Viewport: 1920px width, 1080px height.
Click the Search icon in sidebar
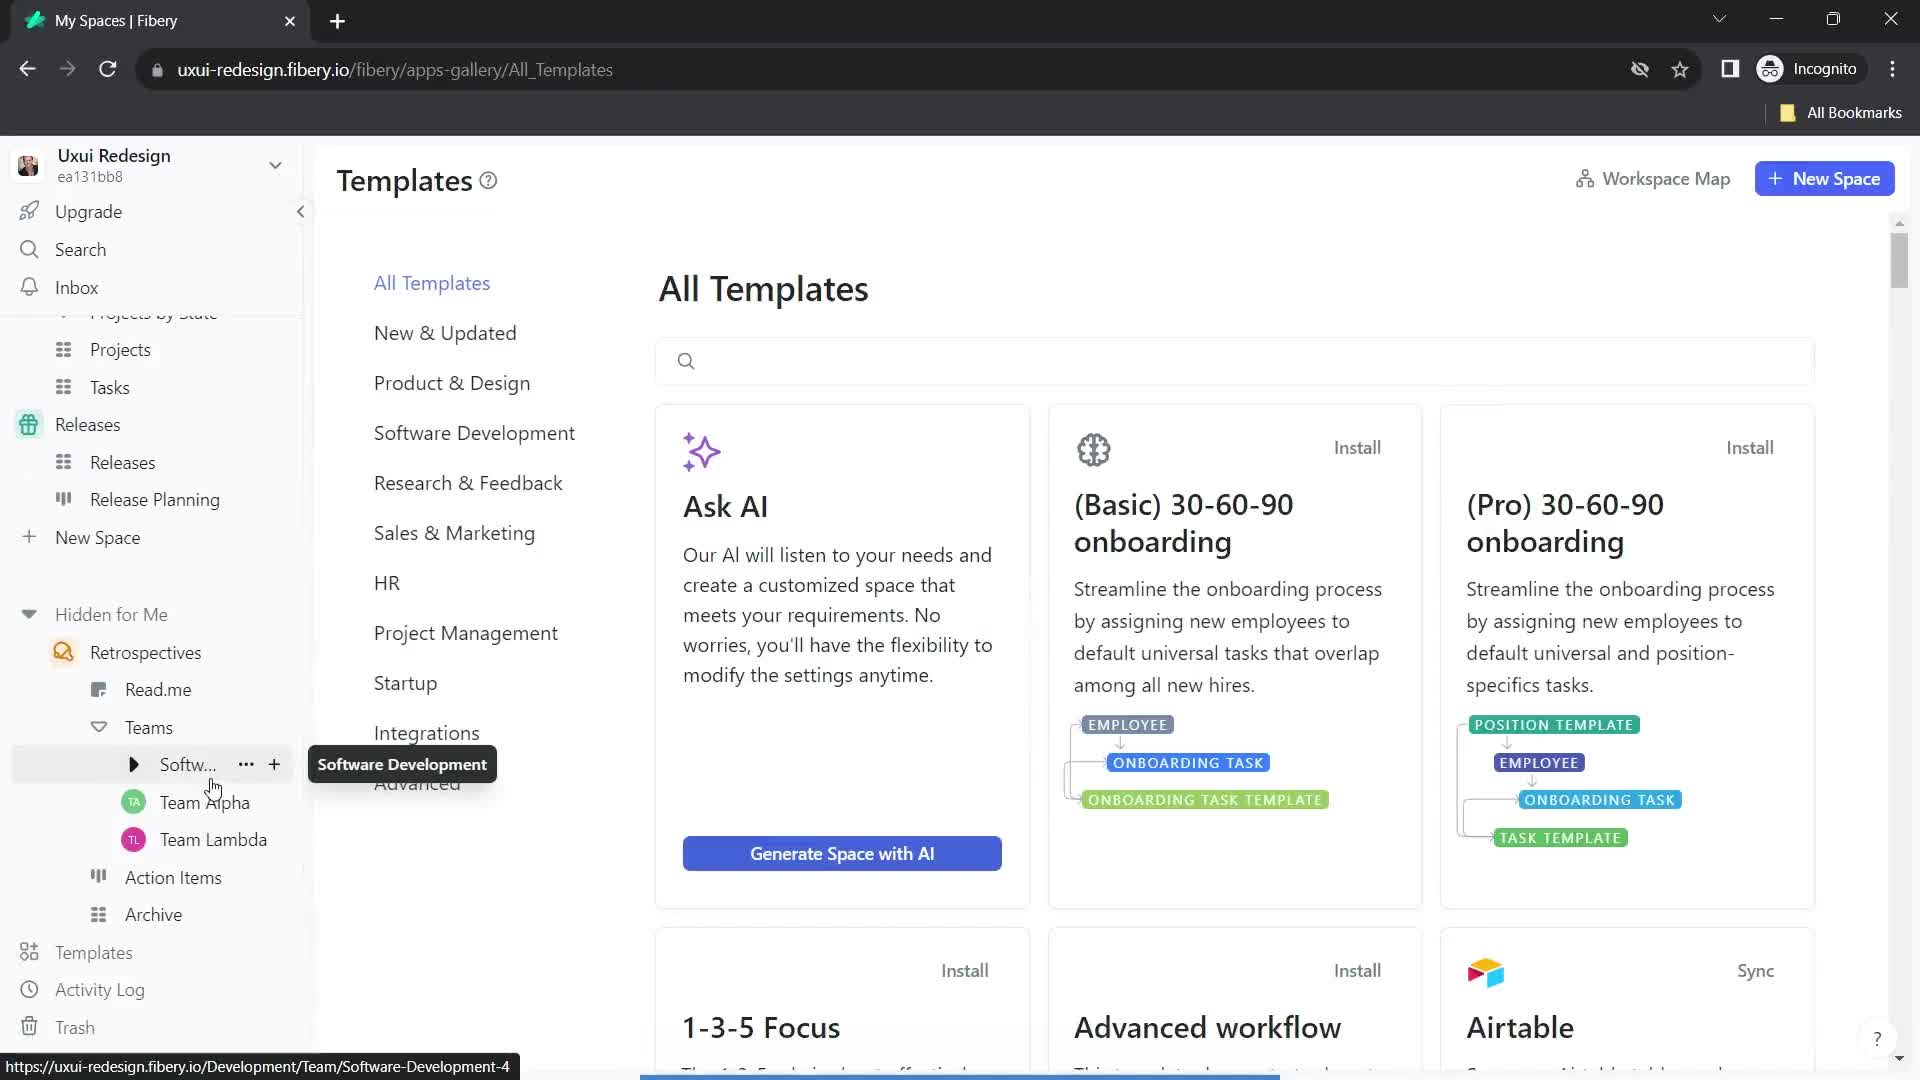point(29,249)
